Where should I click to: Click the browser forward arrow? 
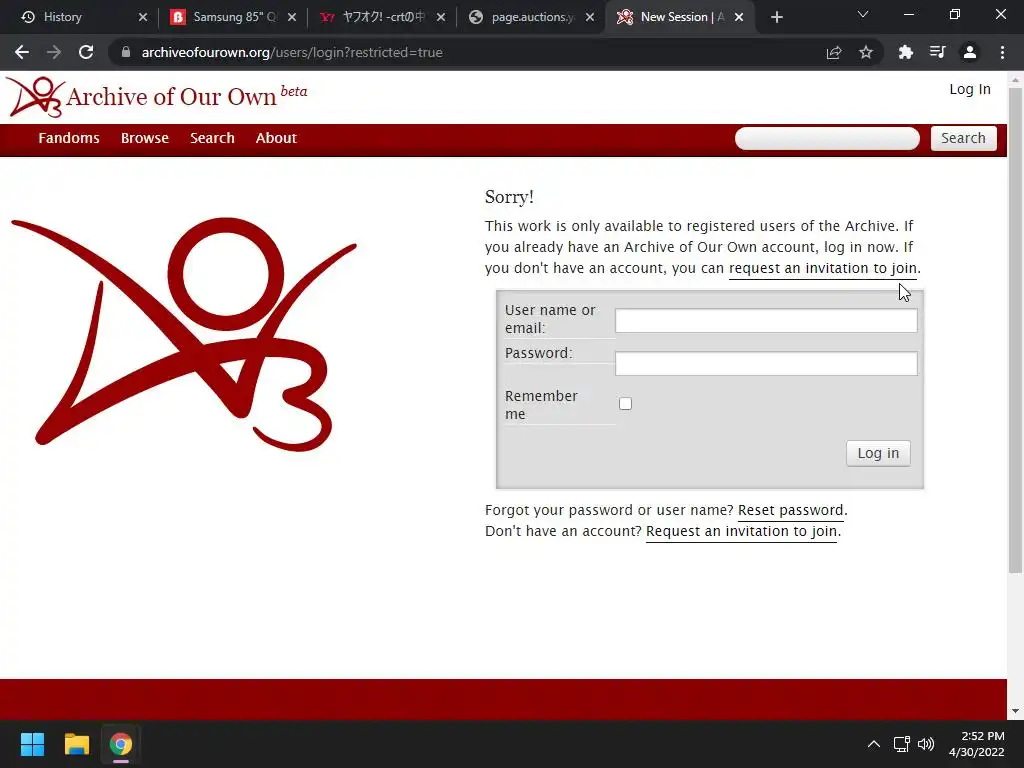pyautogui.click(x=54, y=52)
